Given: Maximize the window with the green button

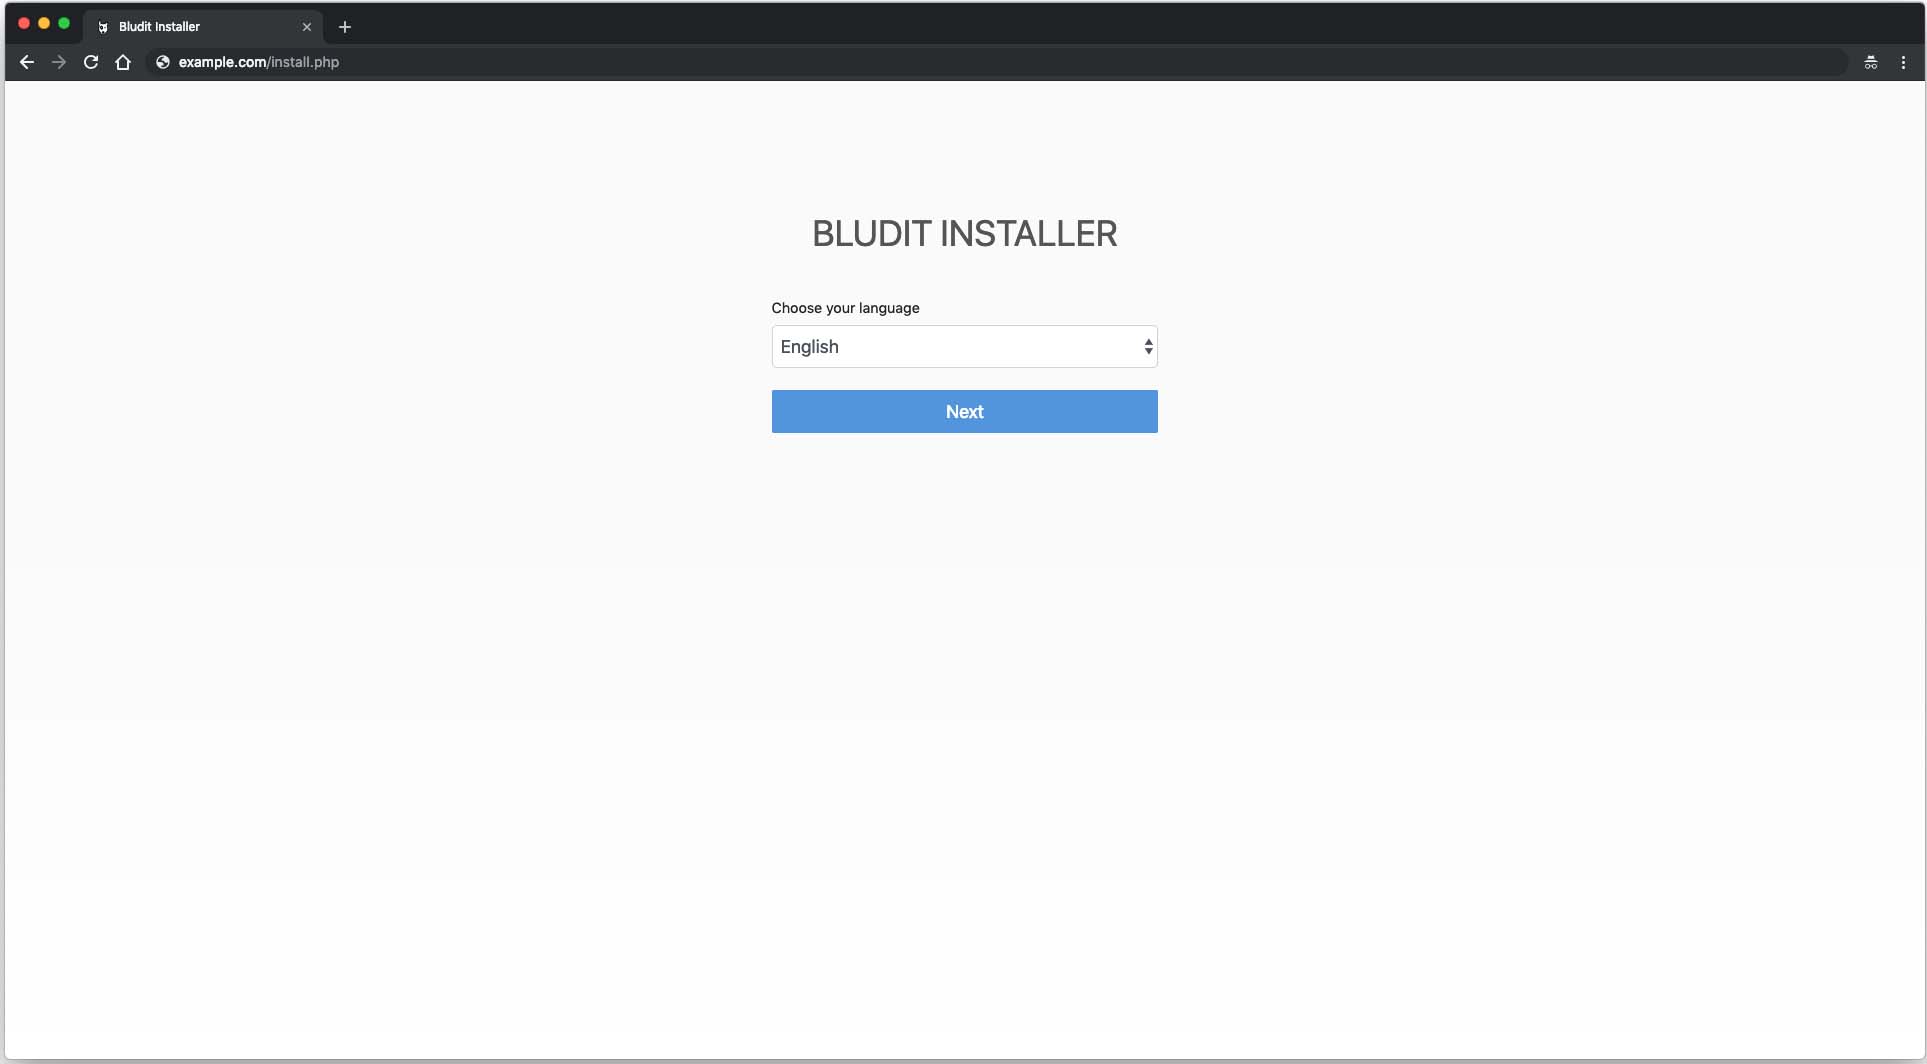Looking at the screenshot, I should pyautogui.click(x=64, y=23).
